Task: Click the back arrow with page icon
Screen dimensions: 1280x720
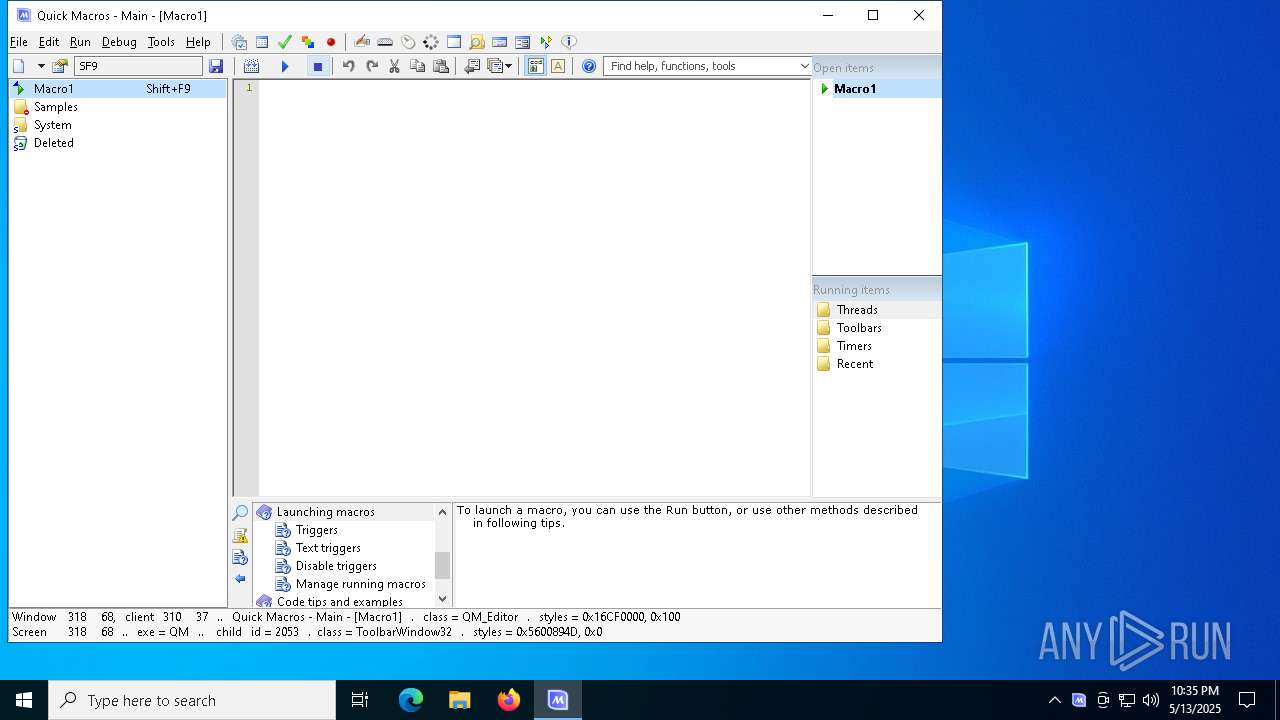Action: pyautogui.click(x=472, y=66)
